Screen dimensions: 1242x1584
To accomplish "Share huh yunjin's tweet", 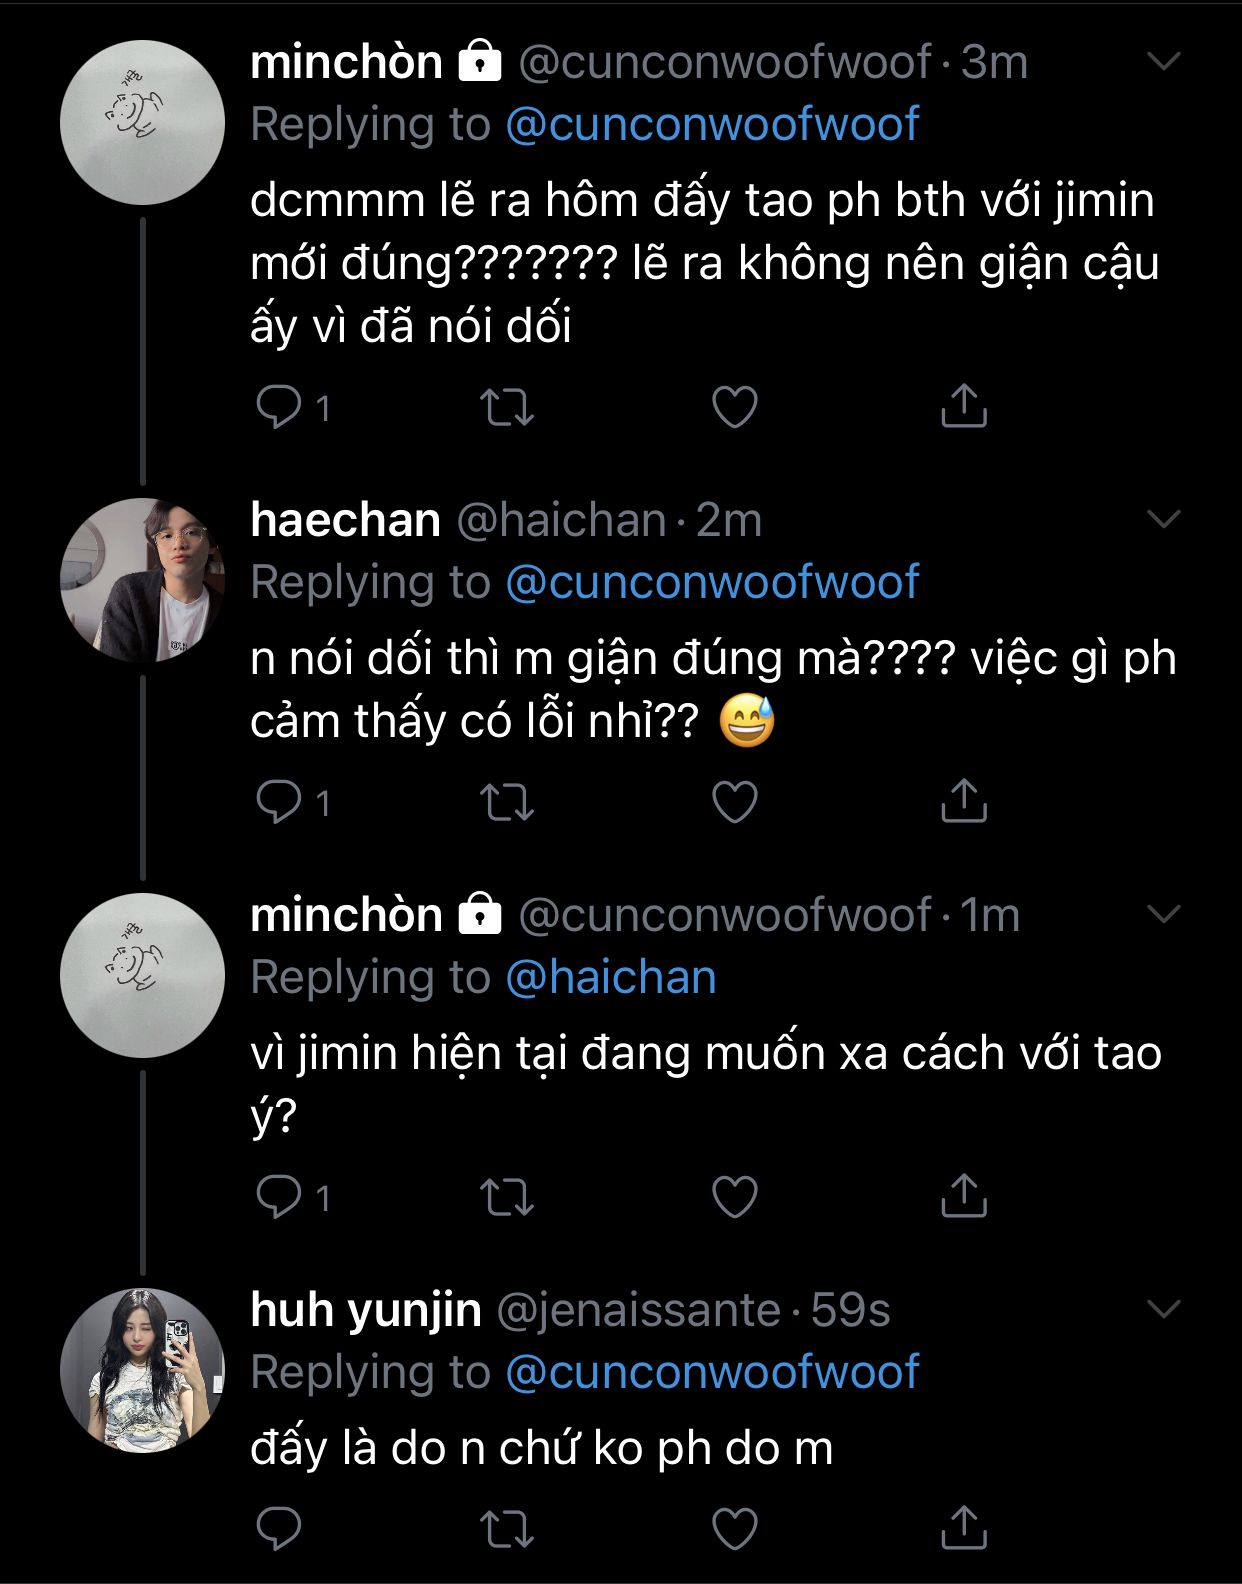I will click(964, 1527).
